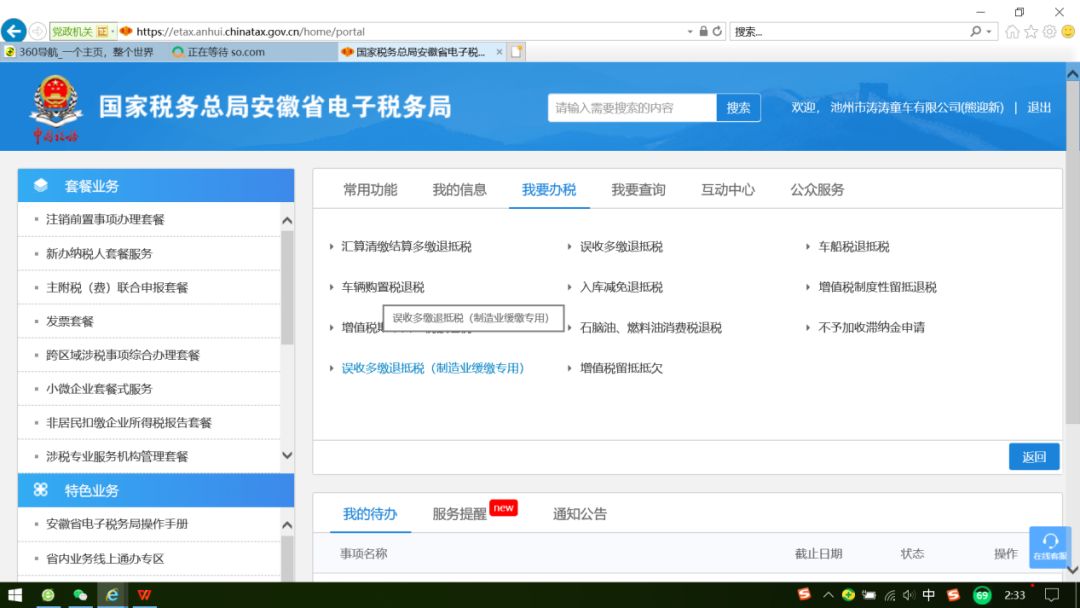
Task: Open the browser home page icon
Action: 1012,32
